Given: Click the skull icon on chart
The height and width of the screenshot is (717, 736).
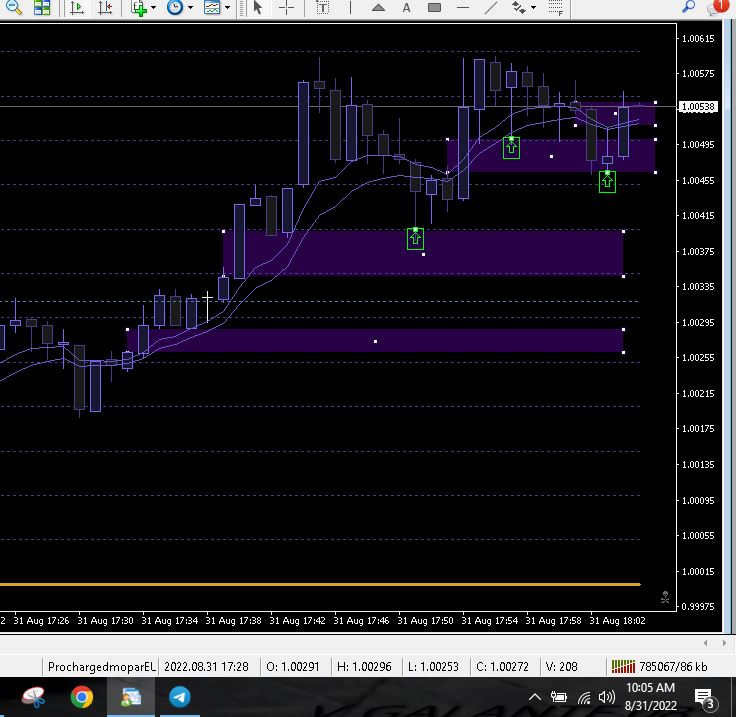Looking at the screenshot, I should (665, 597).
